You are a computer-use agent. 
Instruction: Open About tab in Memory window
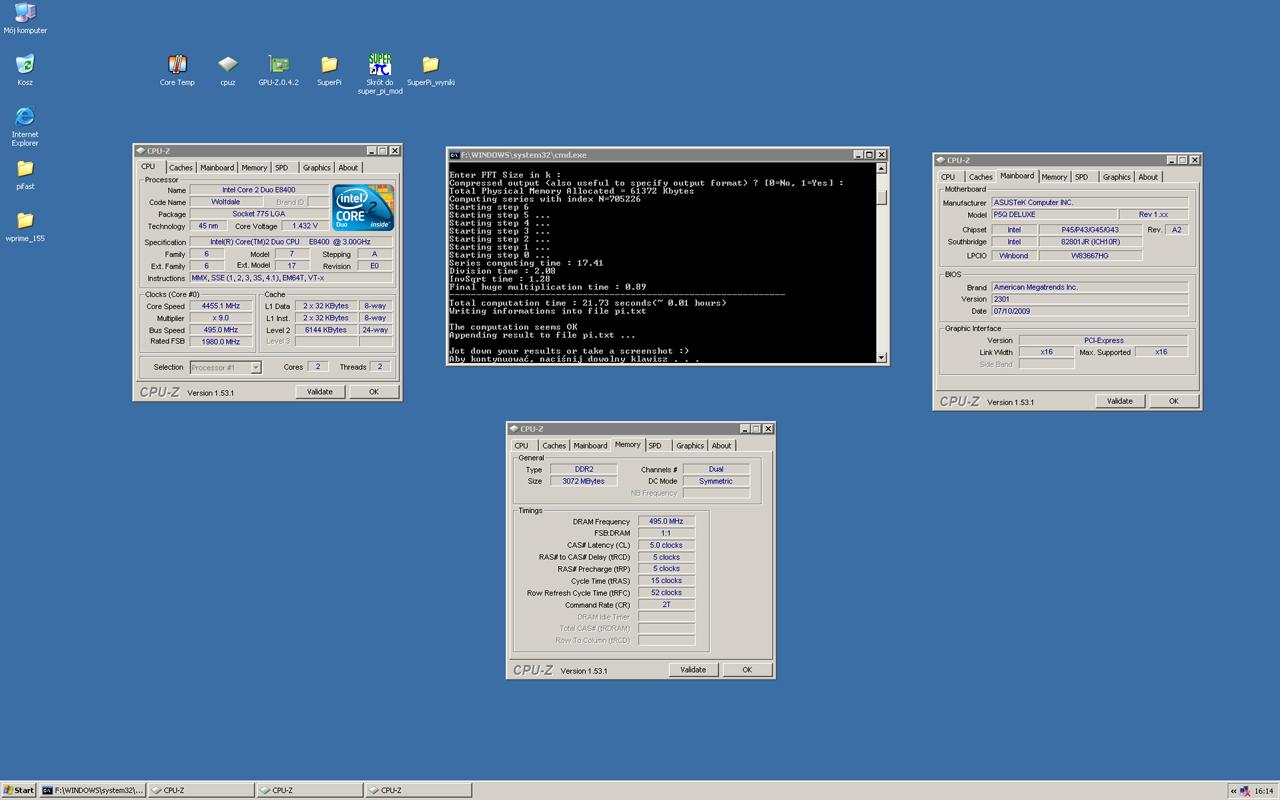click(721, 446)
